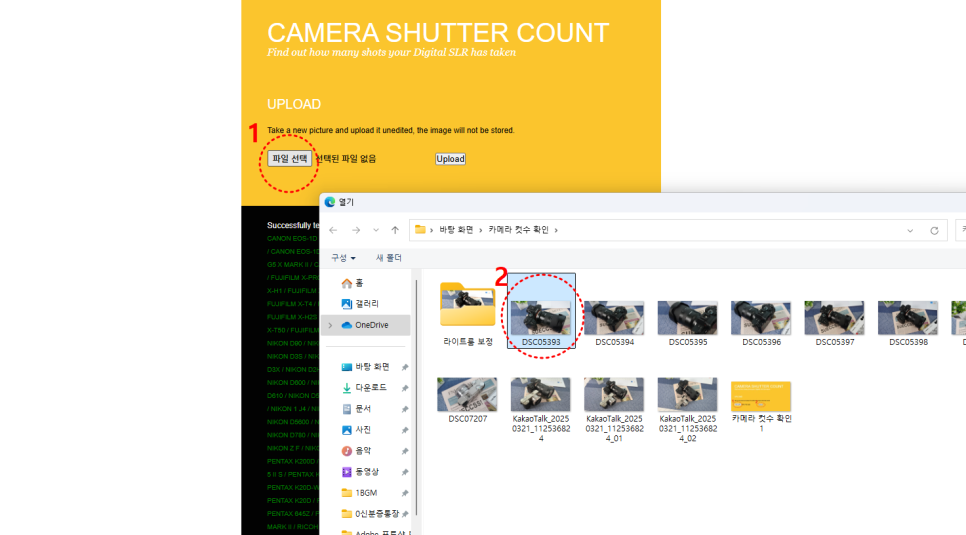Refresh the folder with the reload icon
966x535 pixels.
pyautogui.click(x=934, y=230)
